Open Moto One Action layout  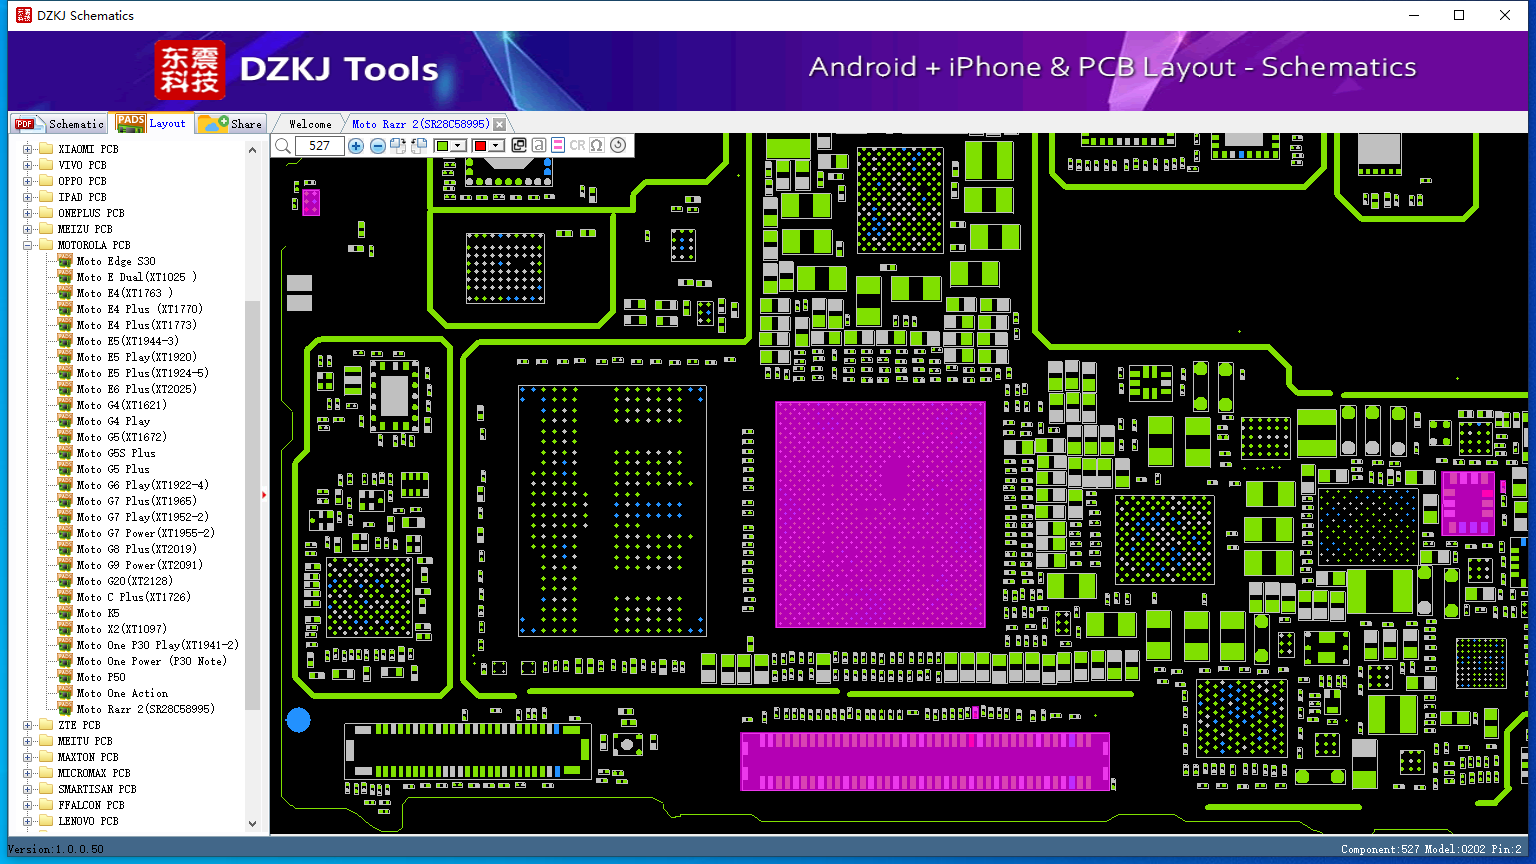[x=122, y=693]
